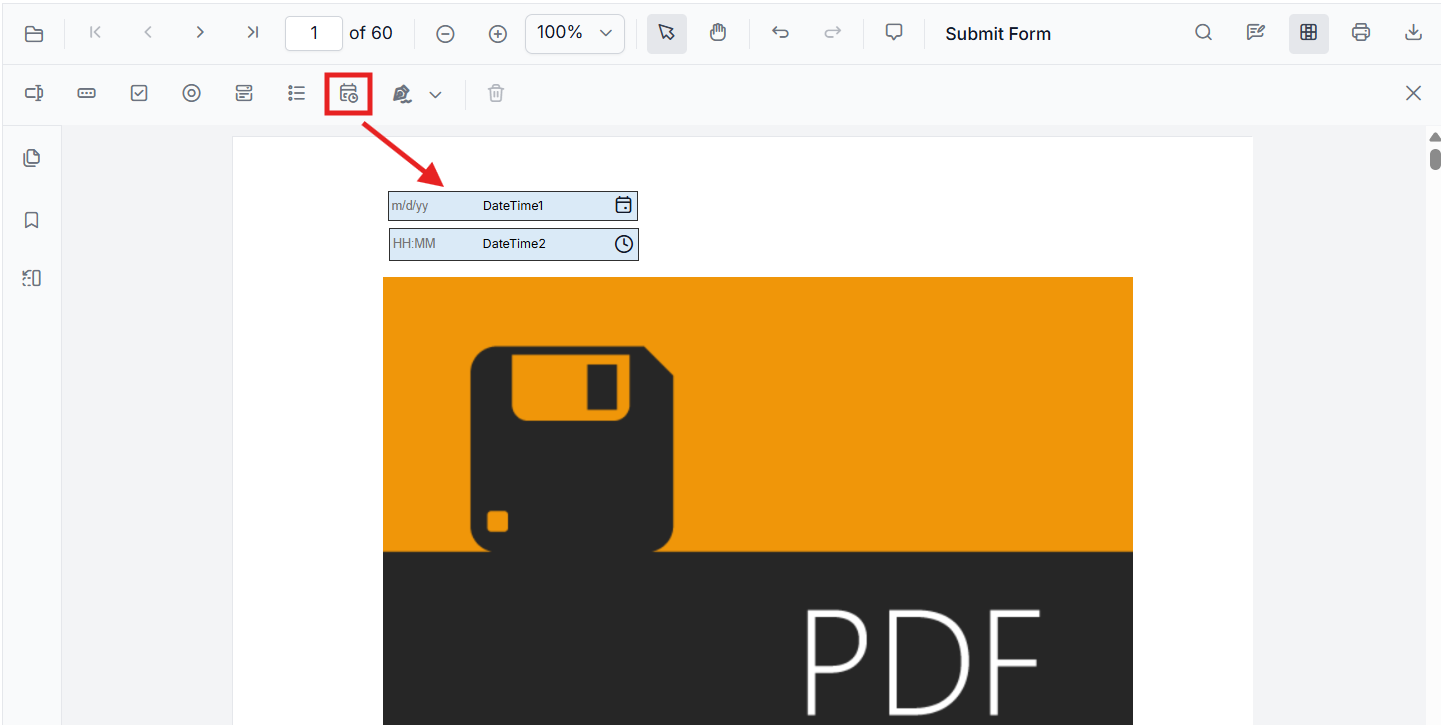Open the bookmarks panel
This screenshot has height=725, width=1441.
(32, 220)
